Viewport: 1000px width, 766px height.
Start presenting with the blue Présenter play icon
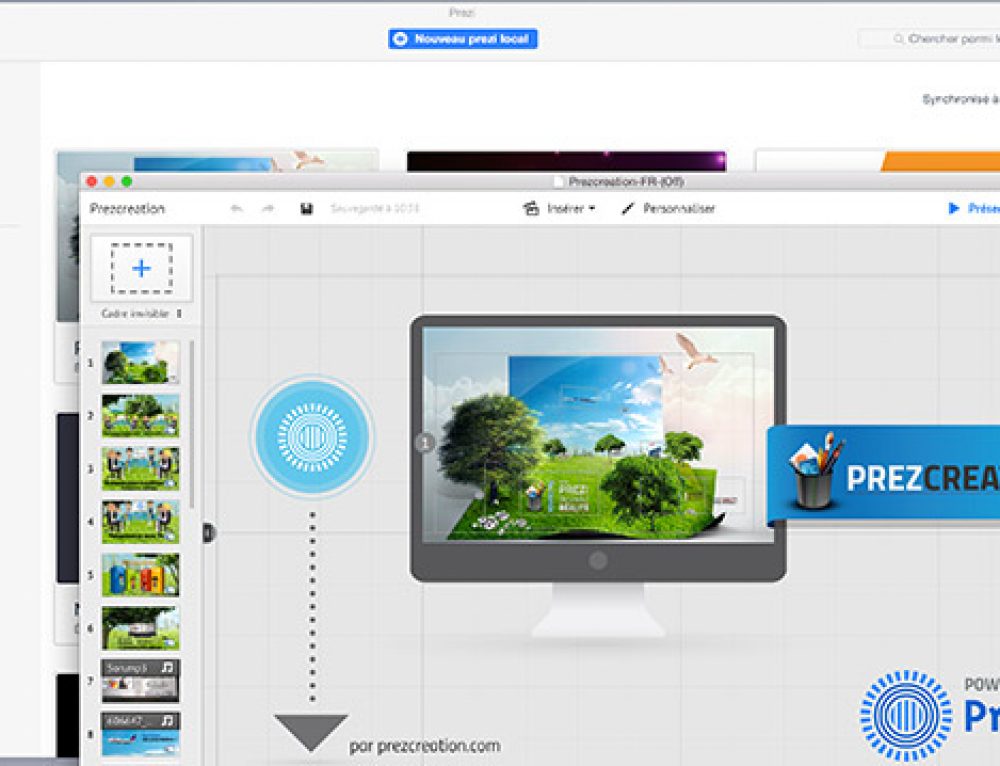(952, 207)
